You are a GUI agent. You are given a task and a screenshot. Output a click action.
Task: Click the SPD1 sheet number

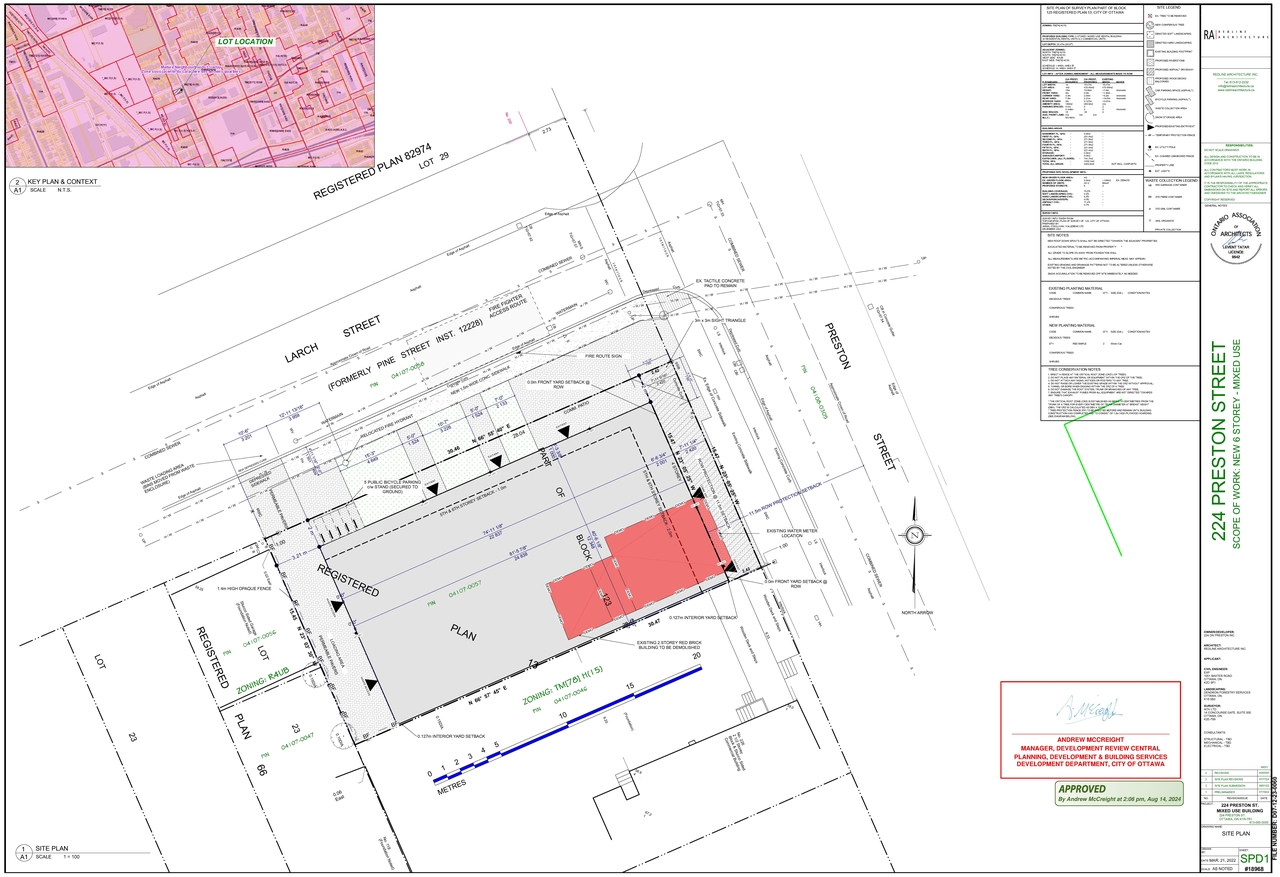click(1254, 859)
